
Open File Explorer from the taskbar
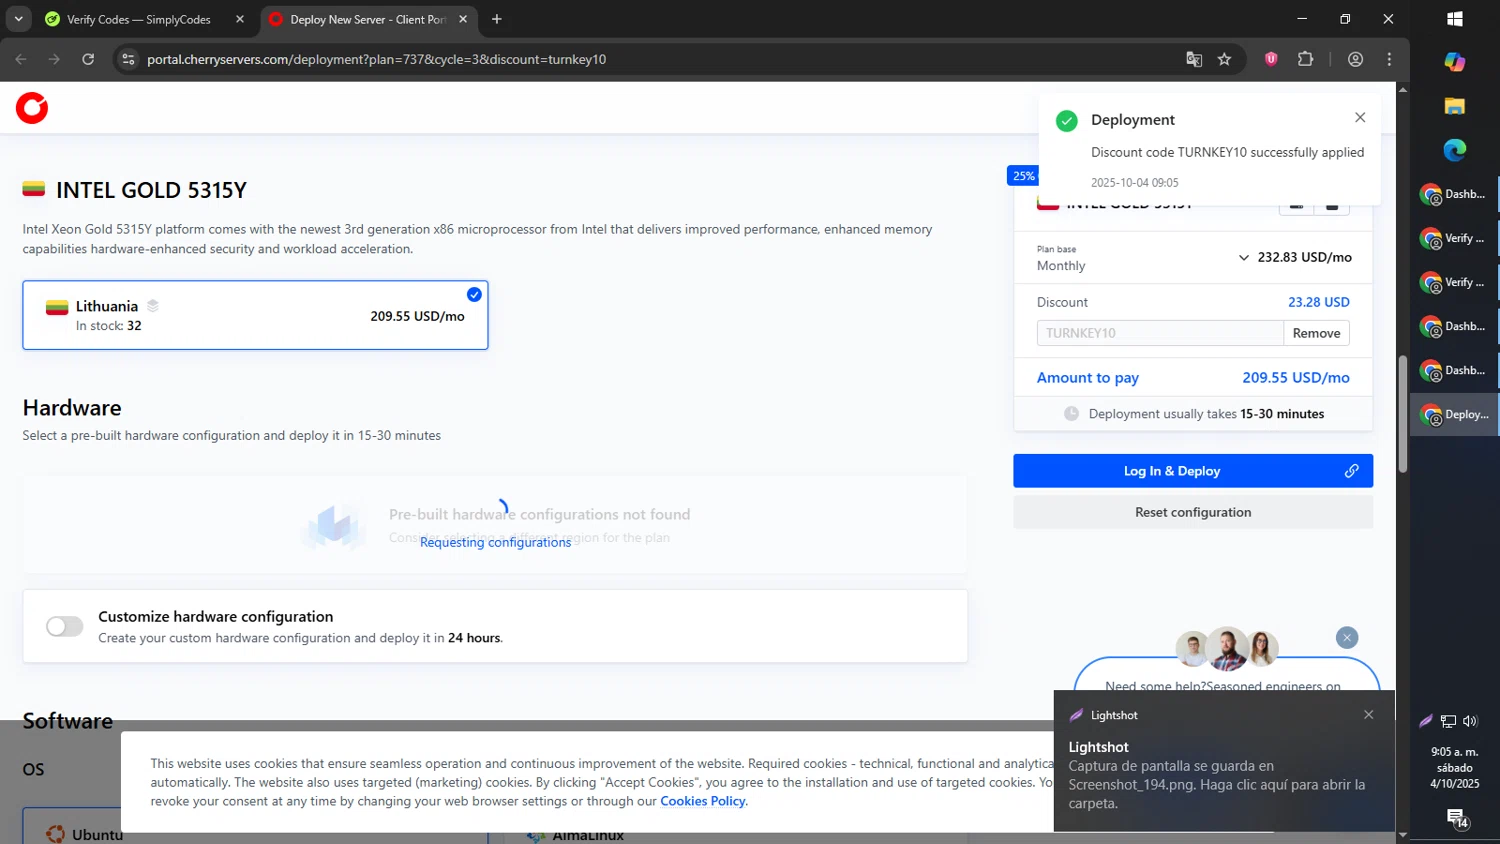click(1455, 106)
